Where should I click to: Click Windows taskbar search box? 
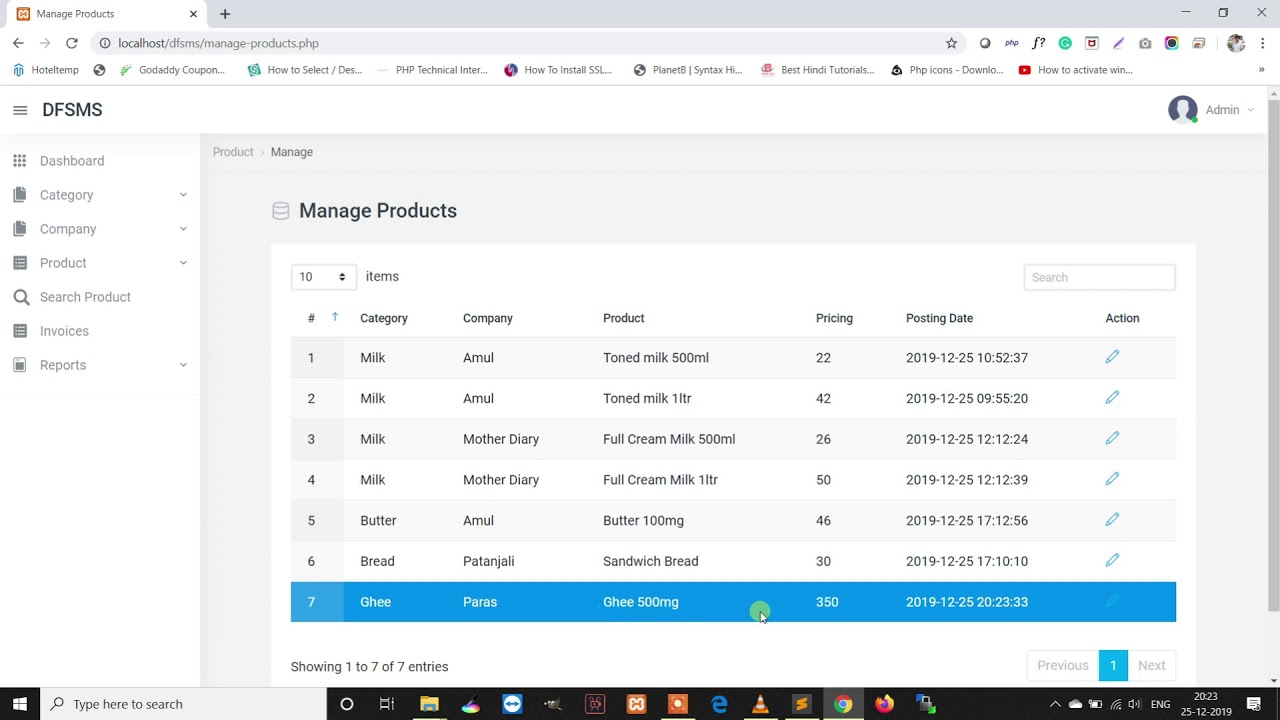click(183, 704)
